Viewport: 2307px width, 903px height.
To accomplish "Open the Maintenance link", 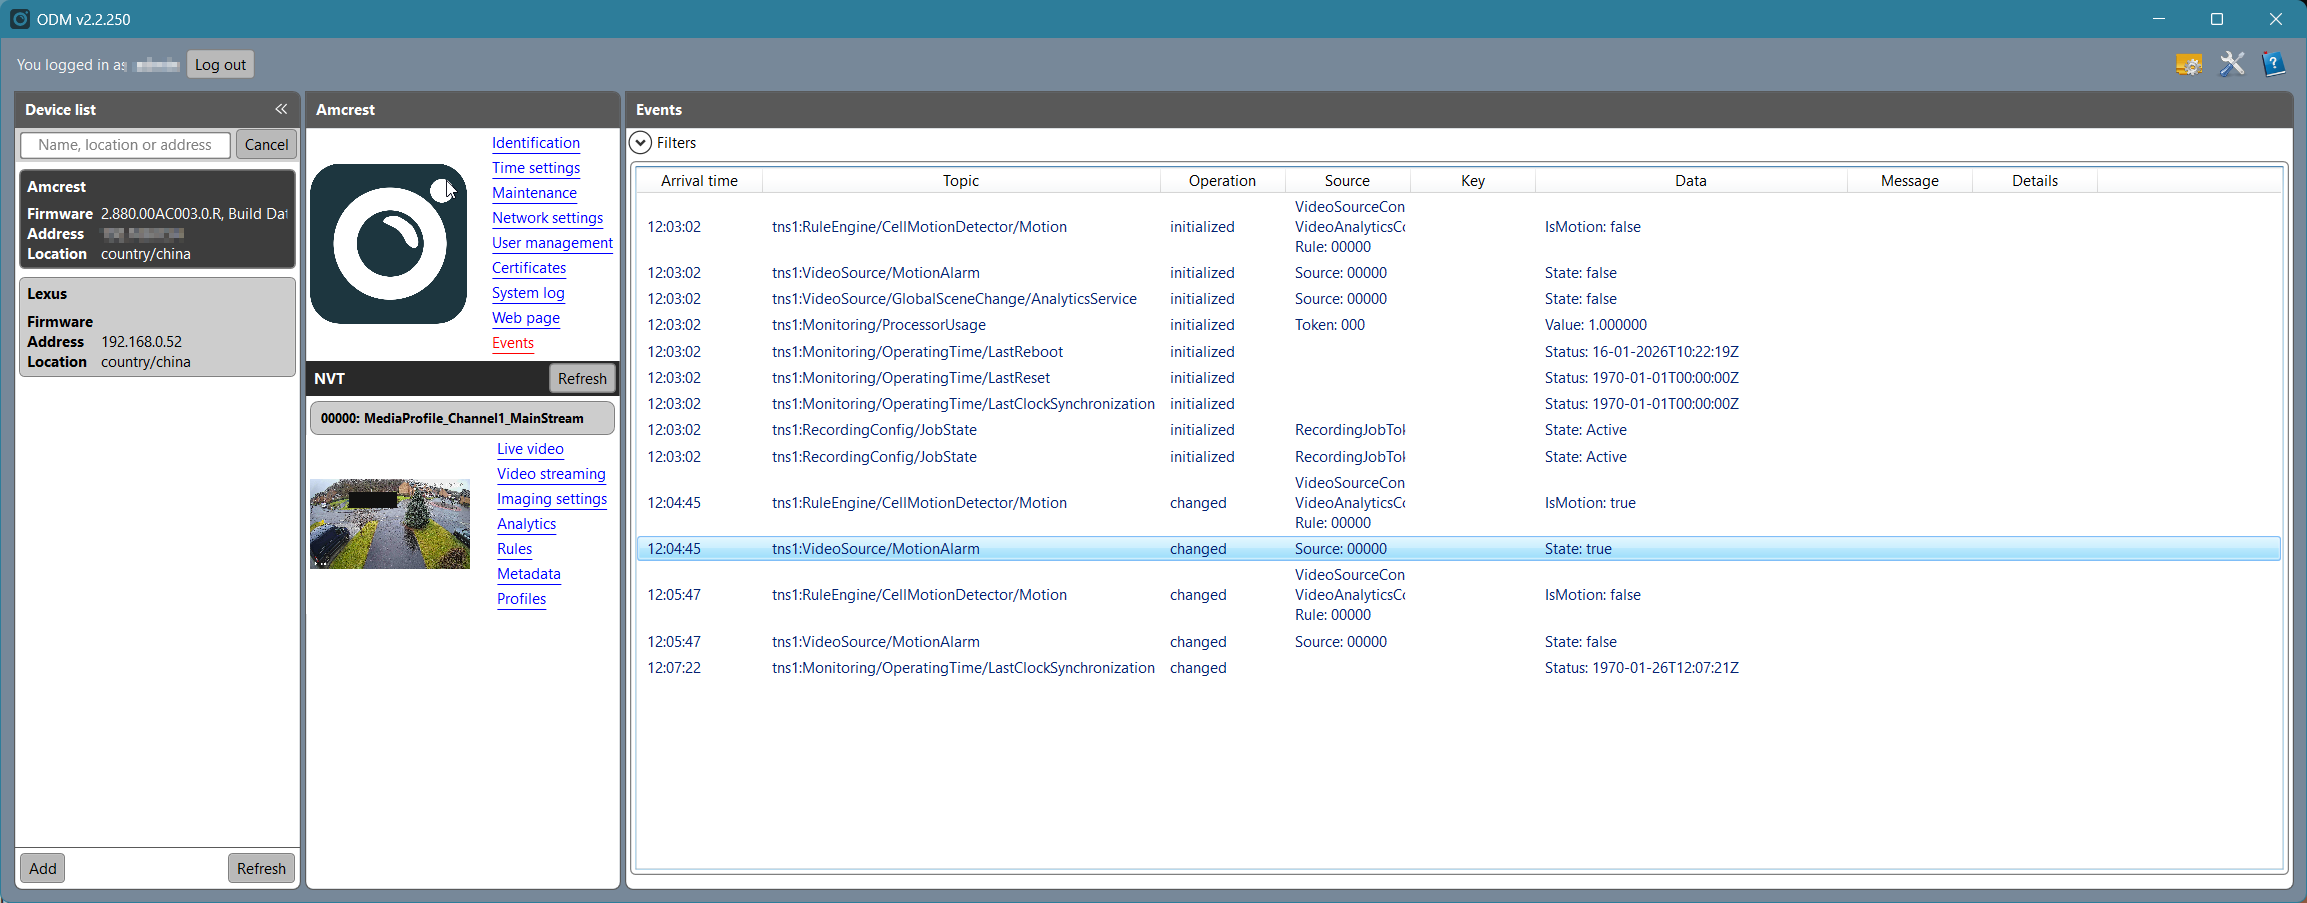I will pos(534,193).
